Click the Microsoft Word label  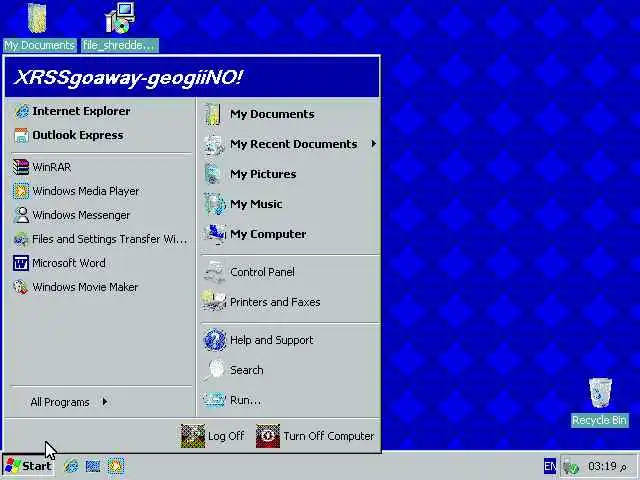(x=69, y=263)
